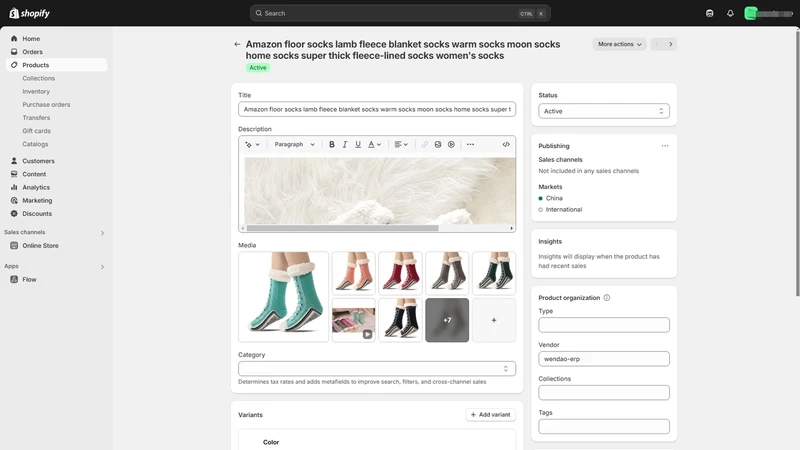Go back with the arrow beside product title
800x450 pixels.
tap(237, 44)
